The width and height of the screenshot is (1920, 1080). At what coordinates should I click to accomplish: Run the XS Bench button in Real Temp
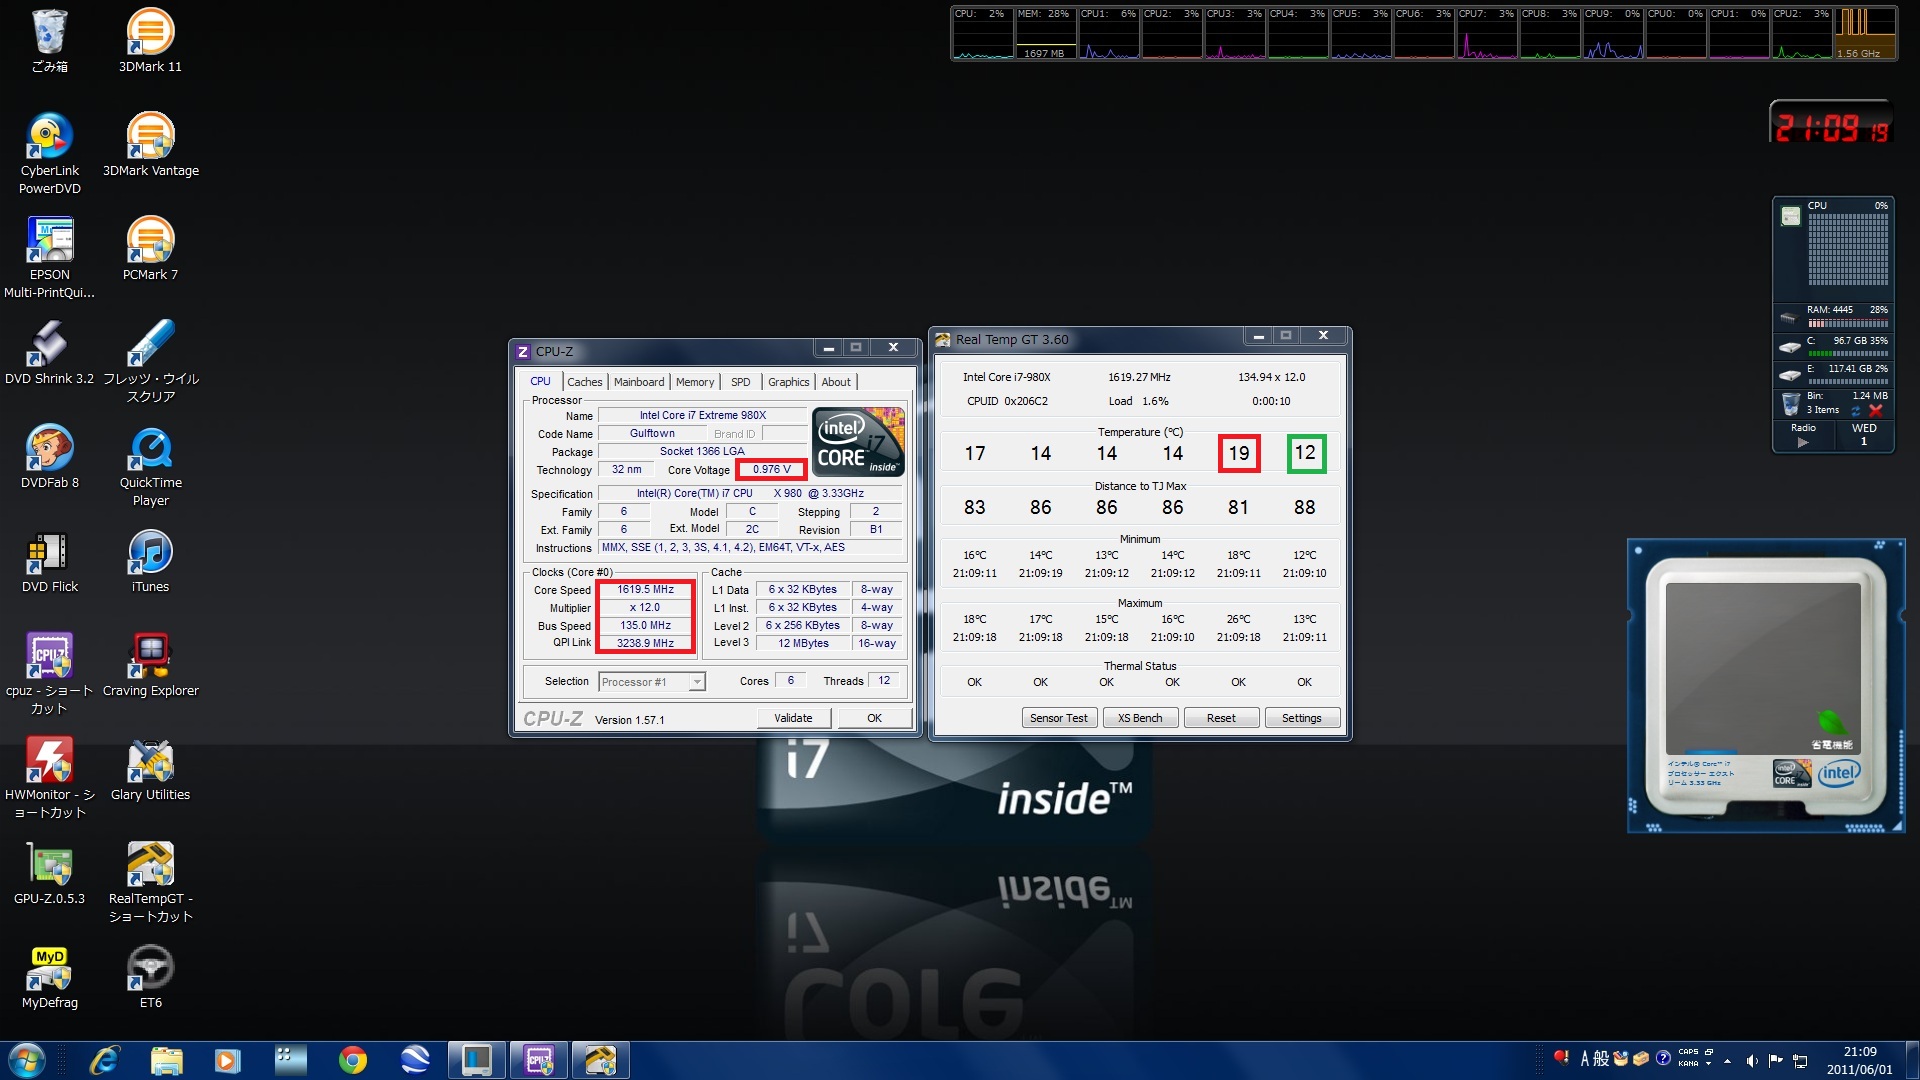(x=1140, y=718)
